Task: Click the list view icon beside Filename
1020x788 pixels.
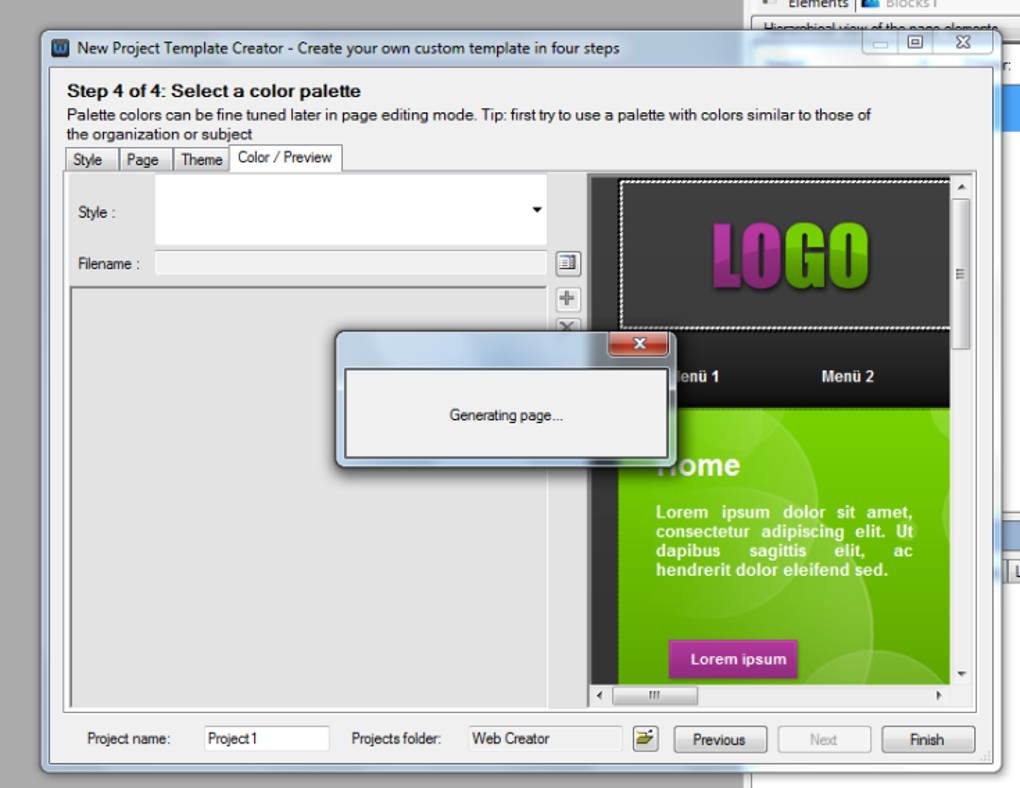Action: [x=567, y=263]
